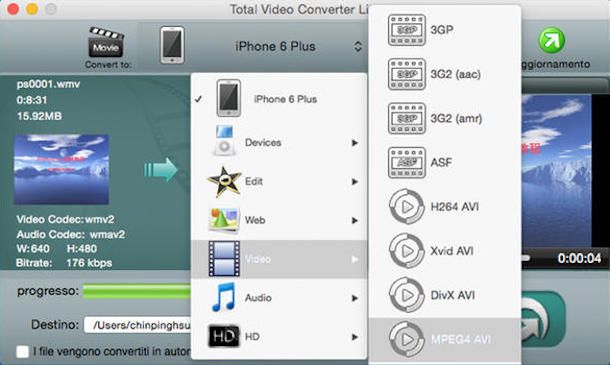Choose DivX AVI format
Viewport: 610px width, 365px height.
pyautogui.click(x=445, y=295)
